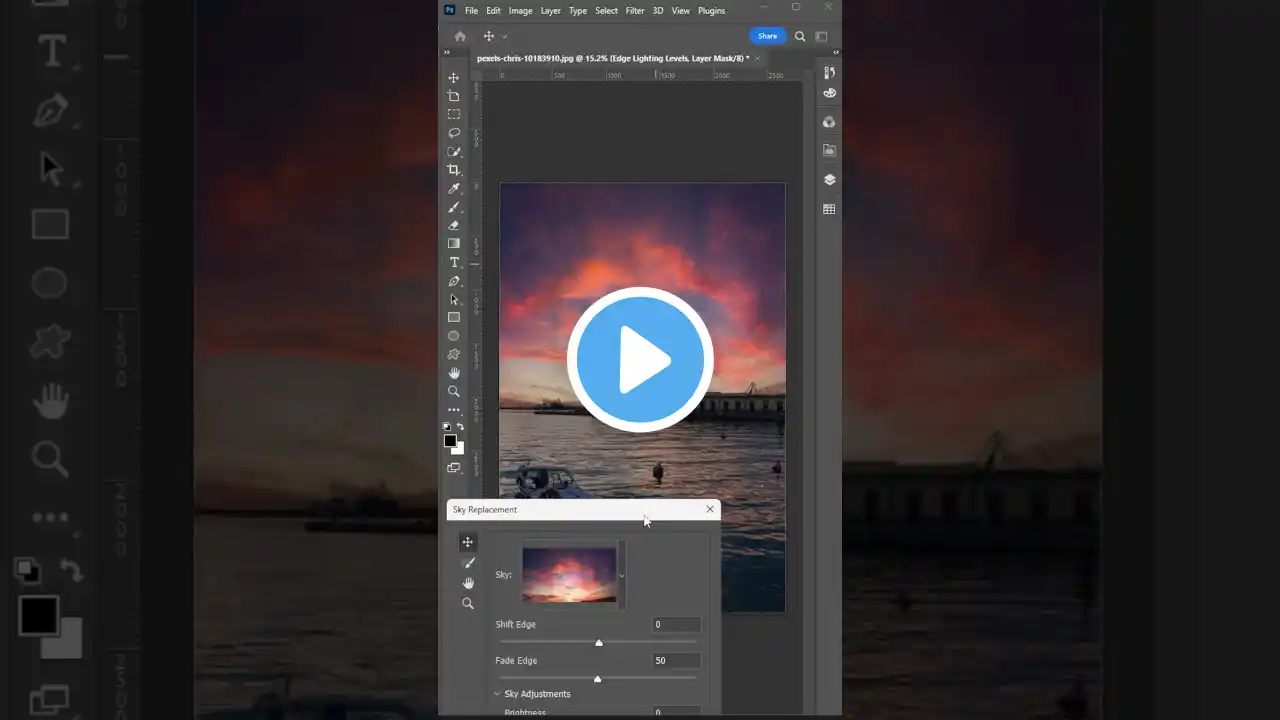Pick the Eyedropper tool
The height and width of the screenshot is (720, 1280).
tap(454, 189)
